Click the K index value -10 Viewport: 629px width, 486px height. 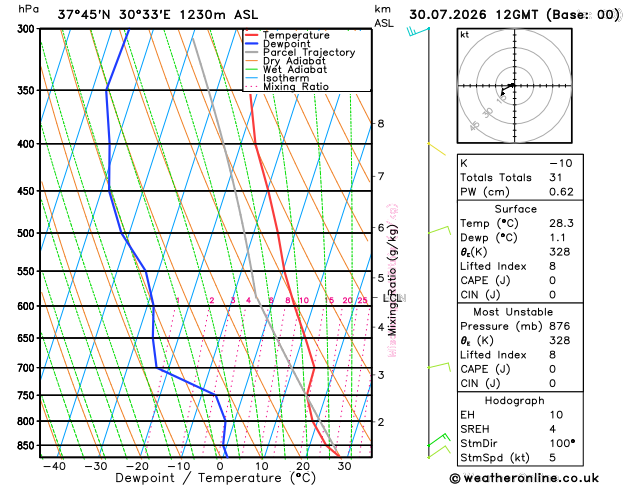coord(561,163)
